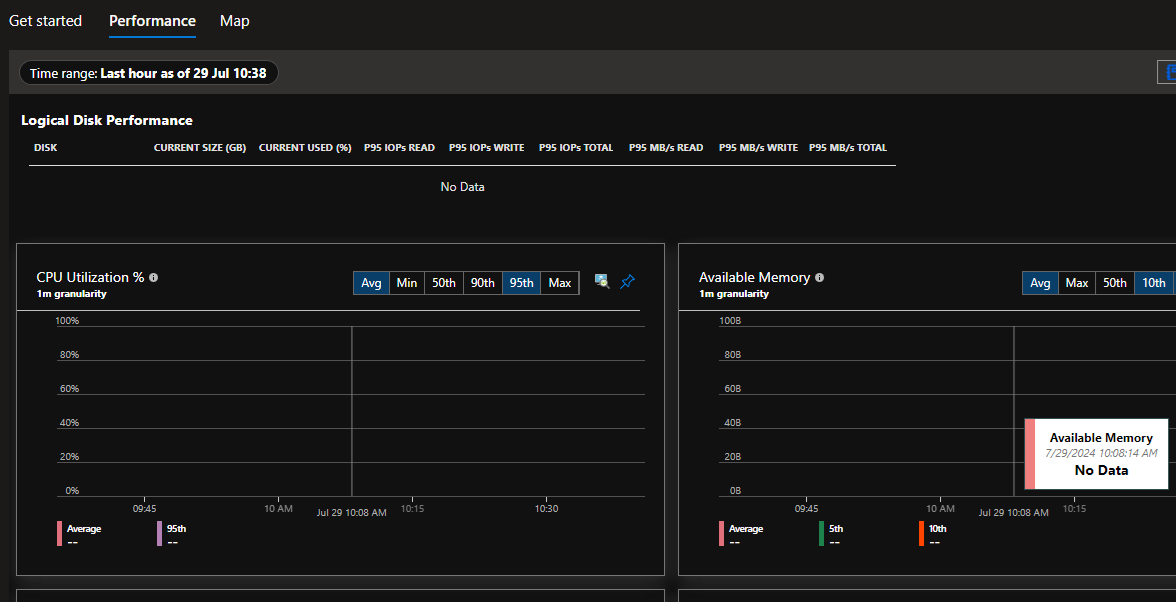Sort by P95 IOPs TOTAL column
This screenshot has height=602, width=1176.
point(576,148)
